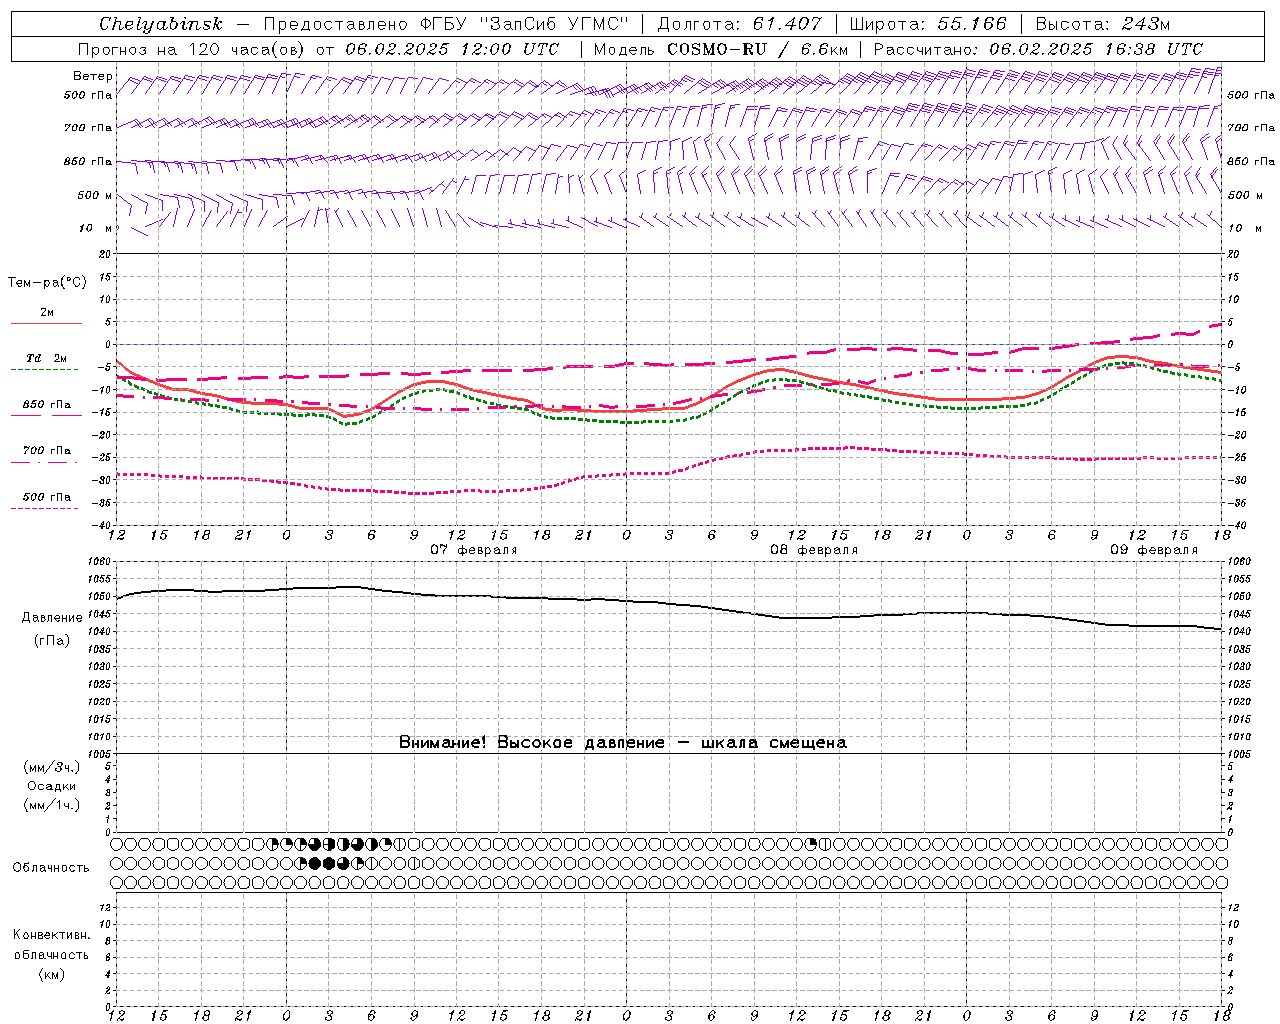Viewport: 1280px width, 1024px height.
Task: Click the Прогноз на 120 часа(ов) text
Action: (x=193, y=49)
